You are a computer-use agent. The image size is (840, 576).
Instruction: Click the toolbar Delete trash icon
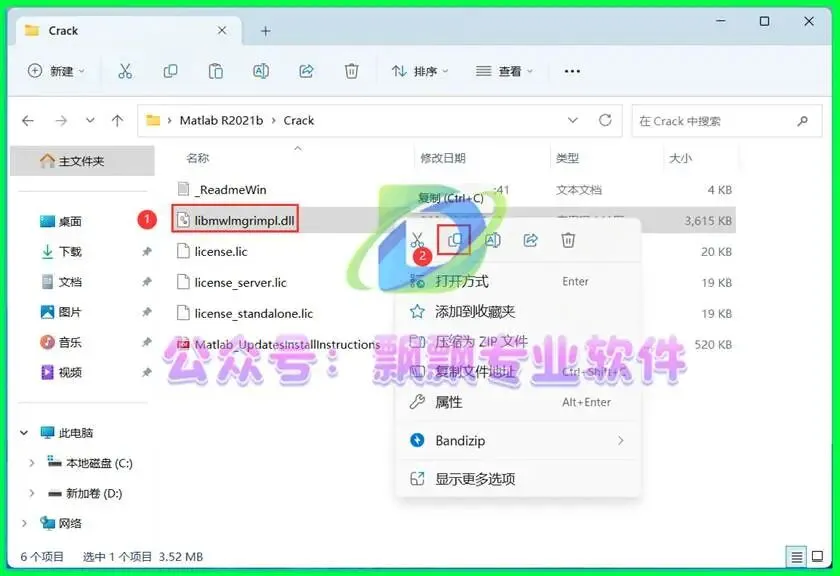[351, 71]
